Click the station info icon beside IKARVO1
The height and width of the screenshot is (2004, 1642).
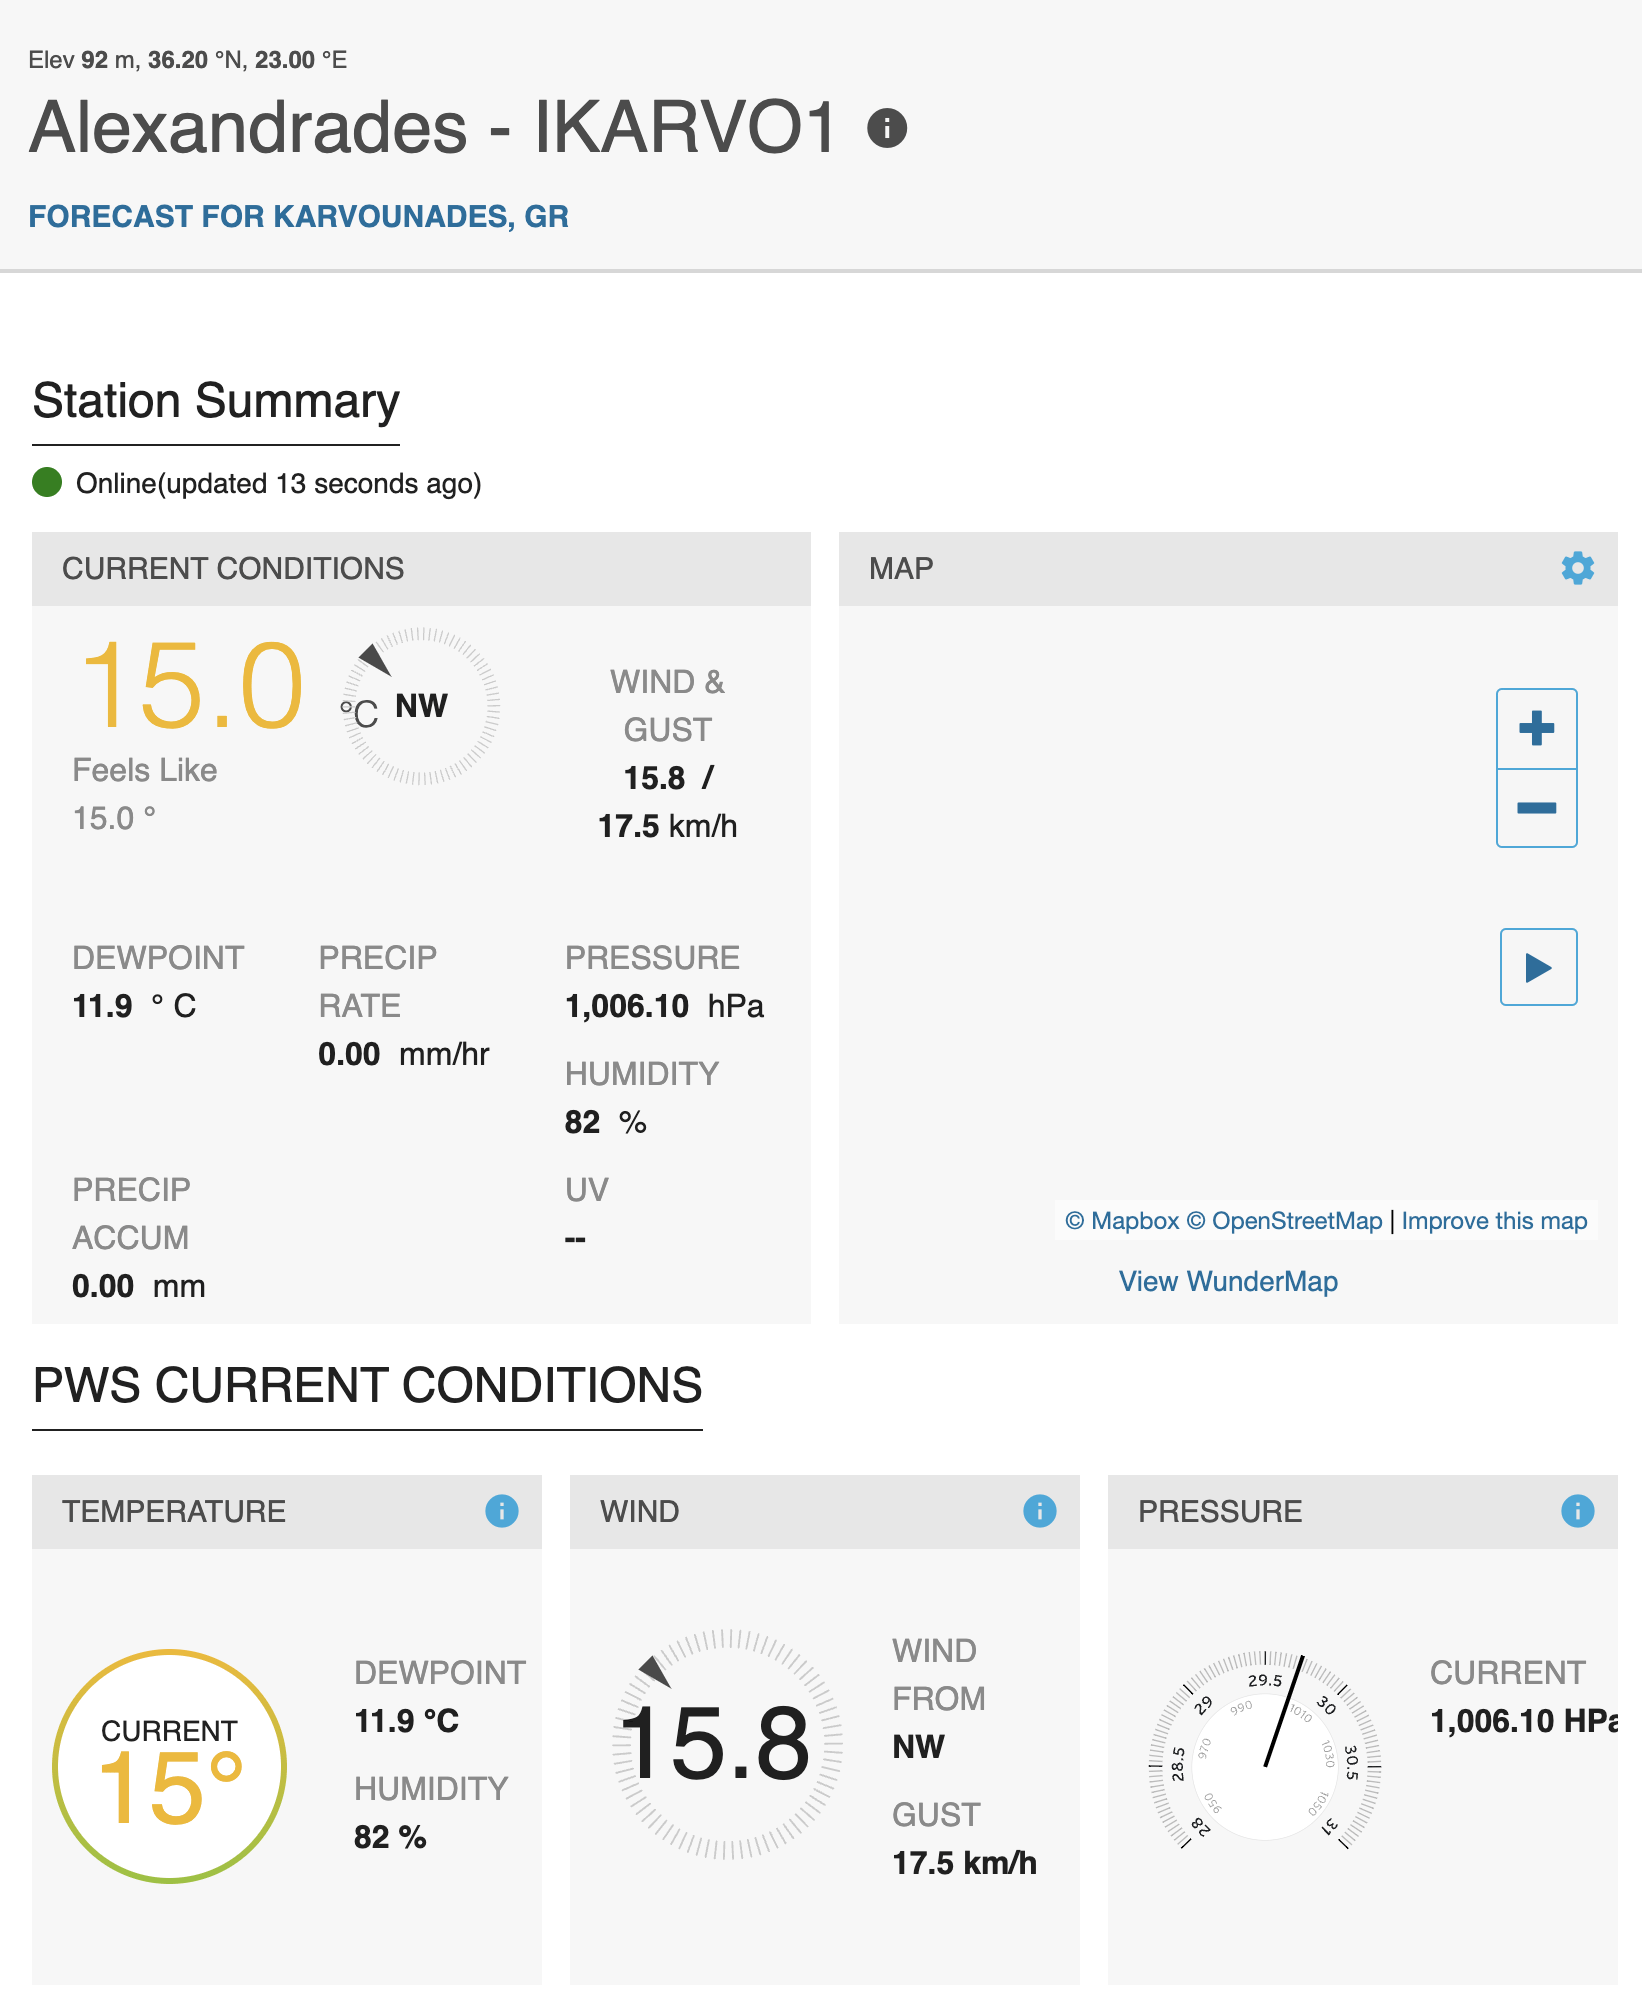coord(886,128)
